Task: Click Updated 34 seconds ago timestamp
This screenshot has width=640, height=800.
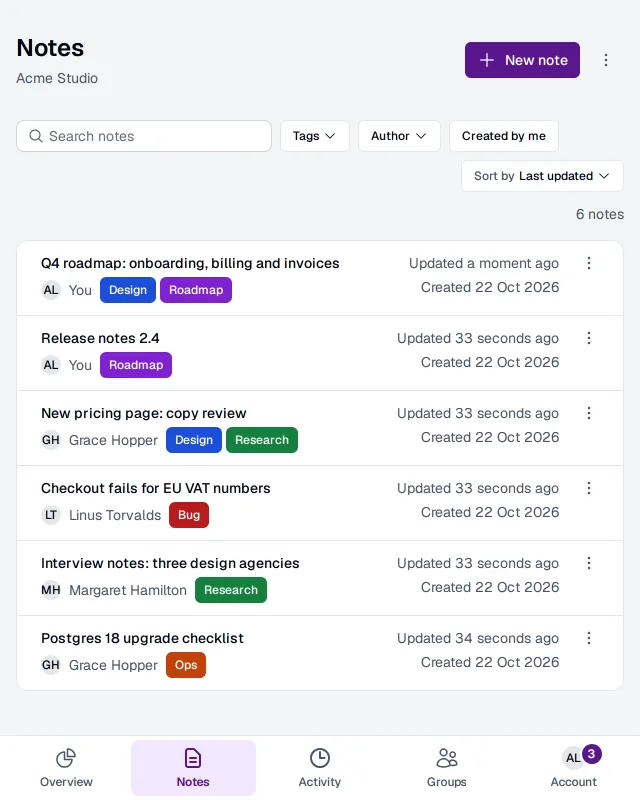Action: click(x=478, y=638)
